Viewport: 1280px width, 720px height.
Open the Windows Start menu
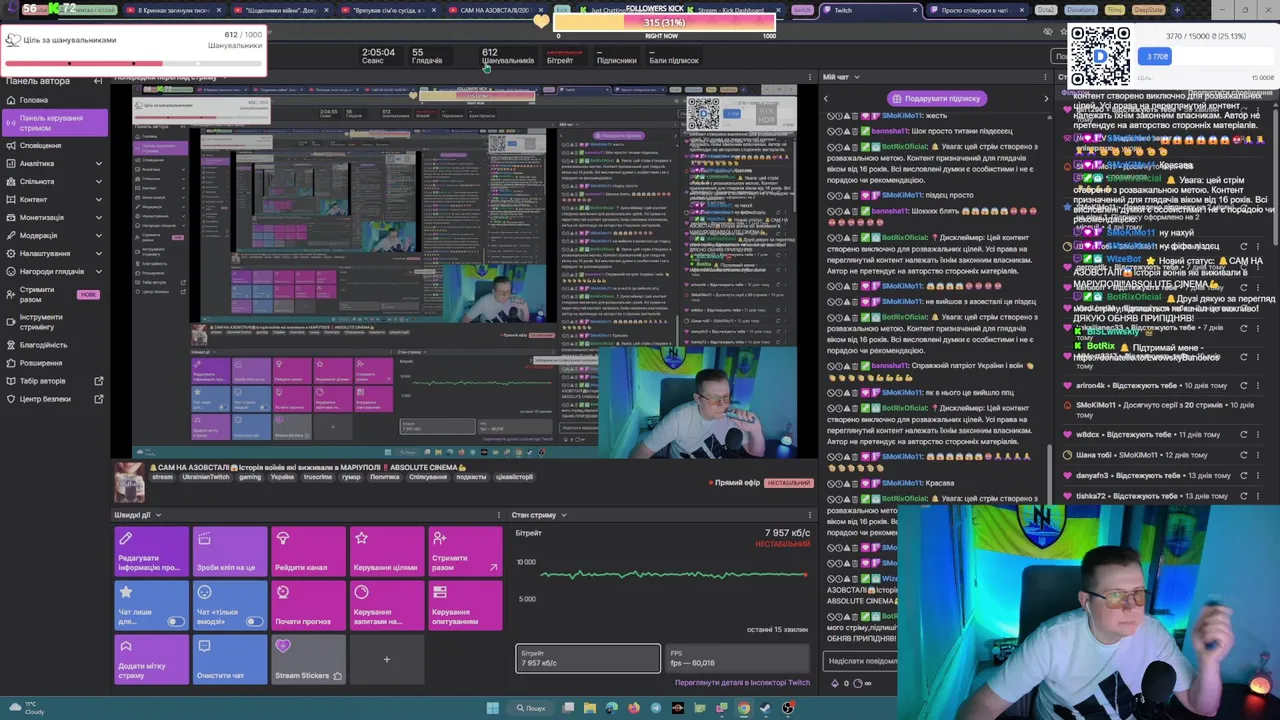point(492,708)
